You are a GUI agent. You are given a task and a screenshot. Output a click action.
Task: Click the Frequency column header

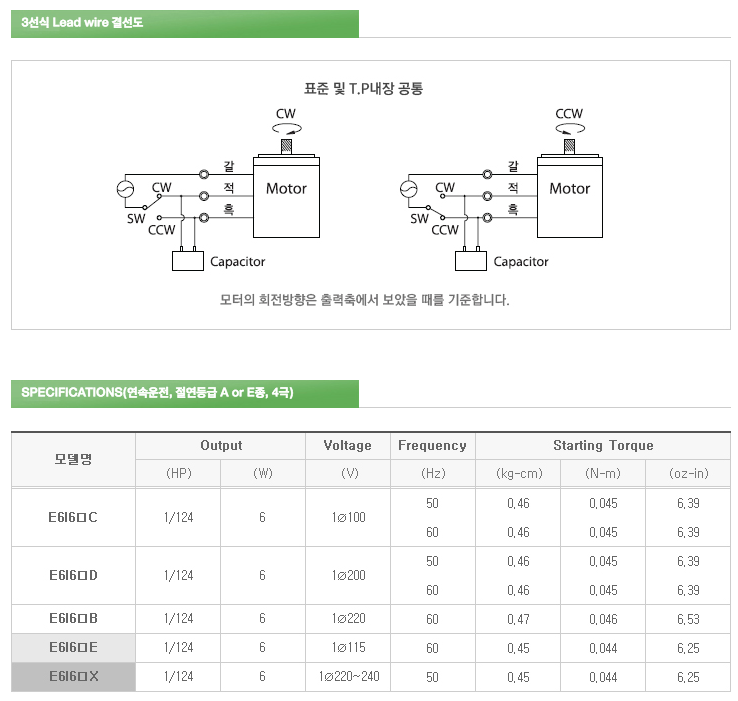(432, 446)
